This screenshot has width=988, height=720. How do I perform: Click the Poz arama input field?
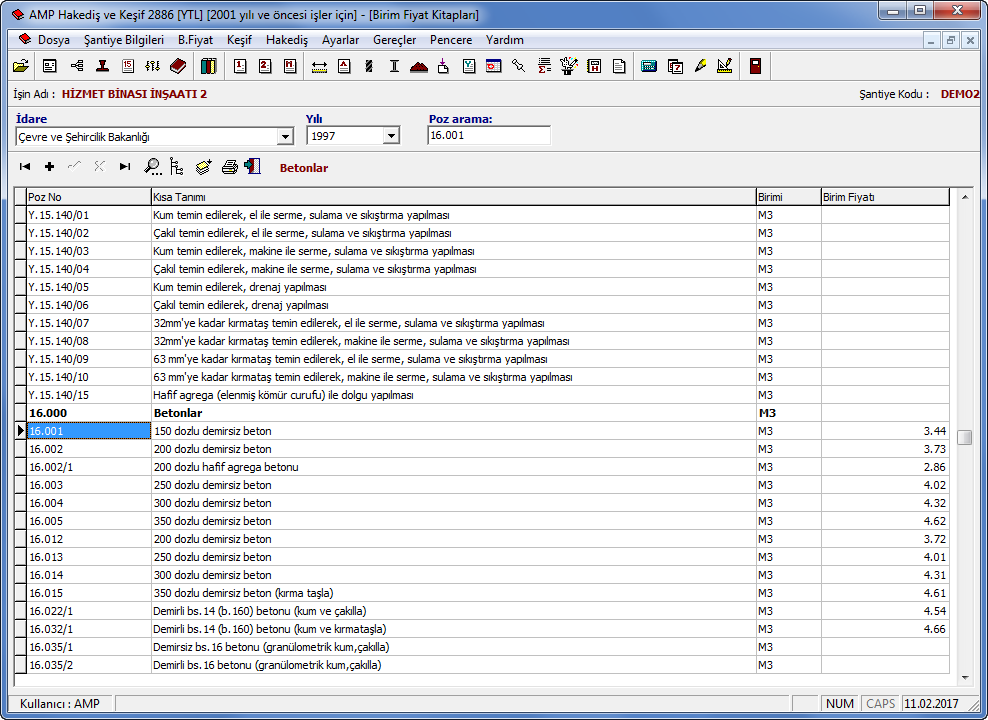[488, 136]
